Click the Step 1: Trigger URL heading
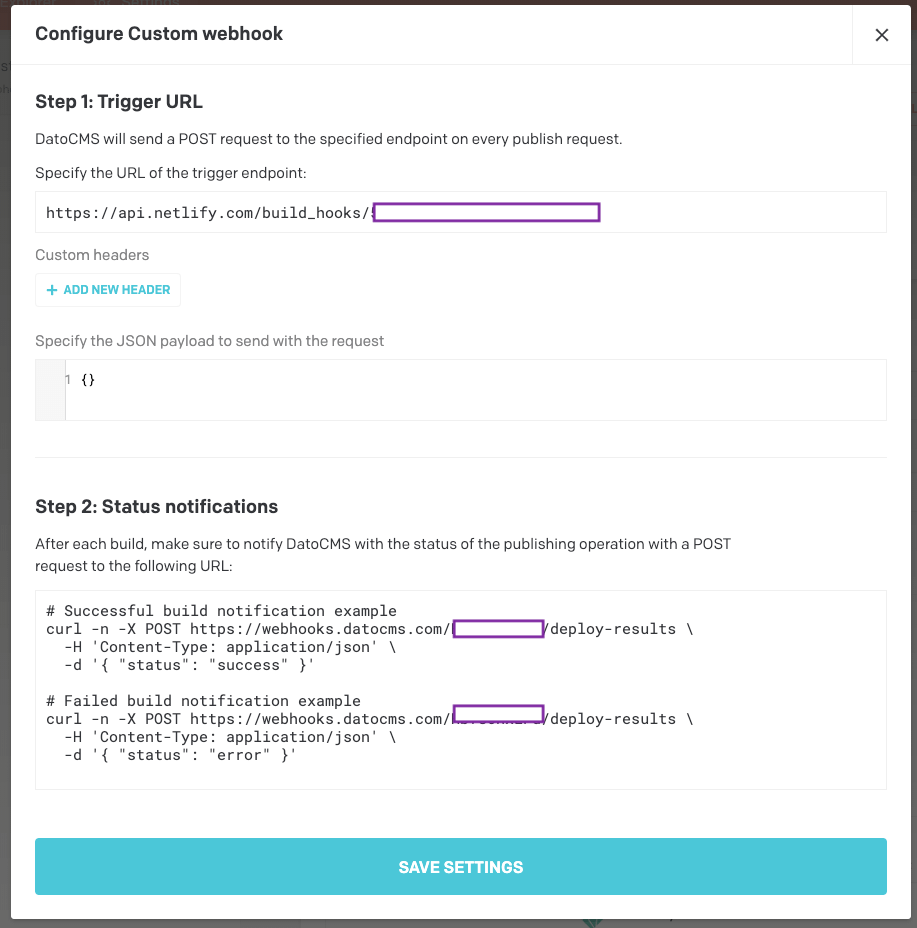917x928 pixels. click(x=119, y=101)
